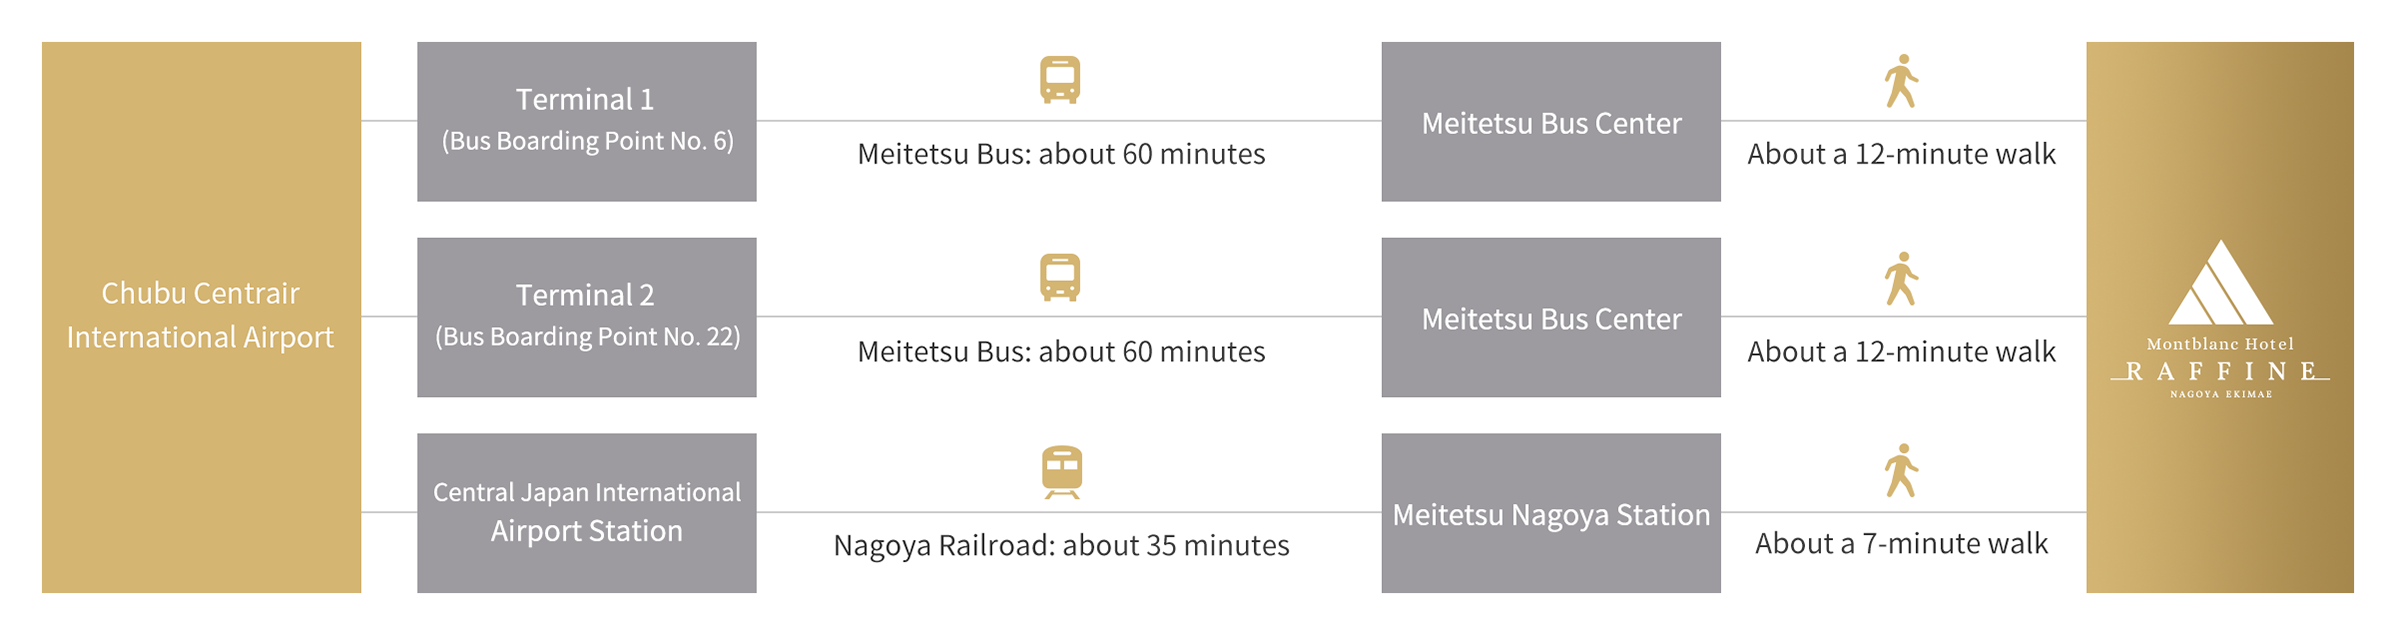Viewport: 2396px width, 639px height.
Task: Click the walking icon above 7-minute walk
Action: click(1901, 470)
